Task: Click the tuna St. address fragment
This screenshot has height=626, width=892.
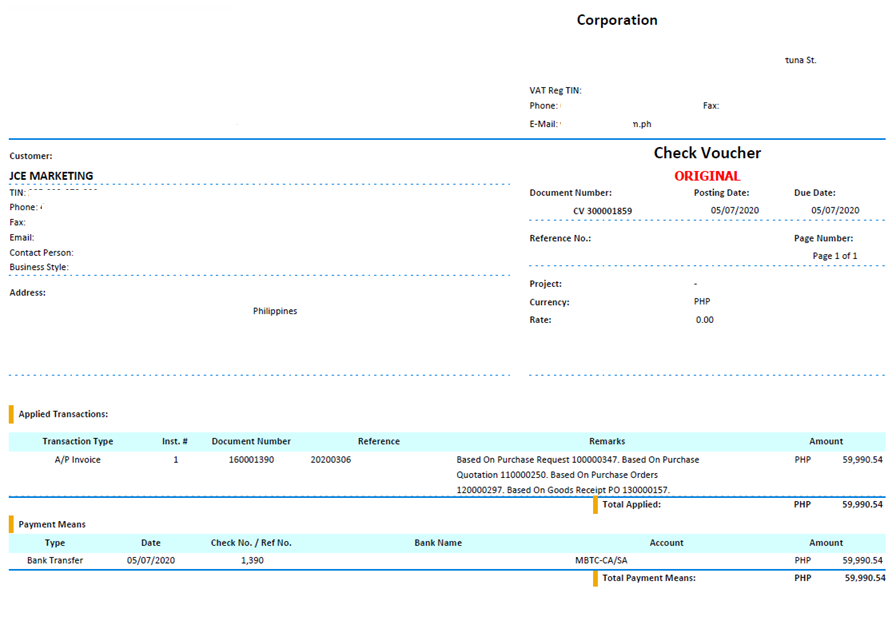Action: (800, 60)
